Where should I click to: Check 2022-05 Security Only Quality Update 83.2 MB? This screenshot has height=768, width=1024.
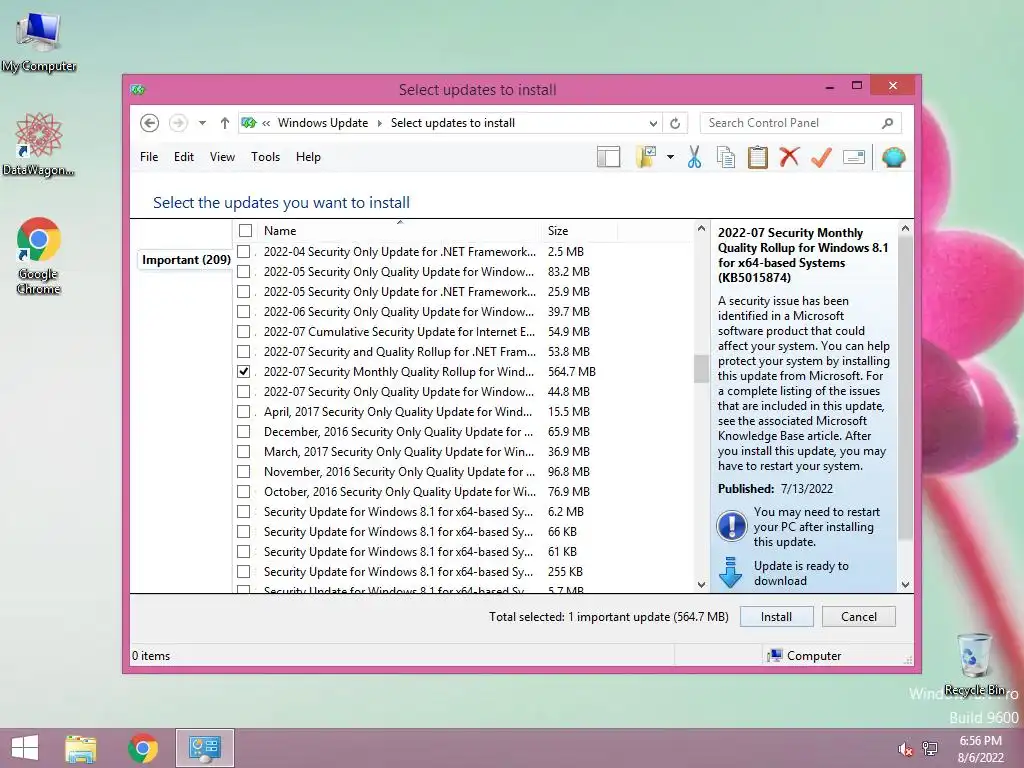coord(244,272)
